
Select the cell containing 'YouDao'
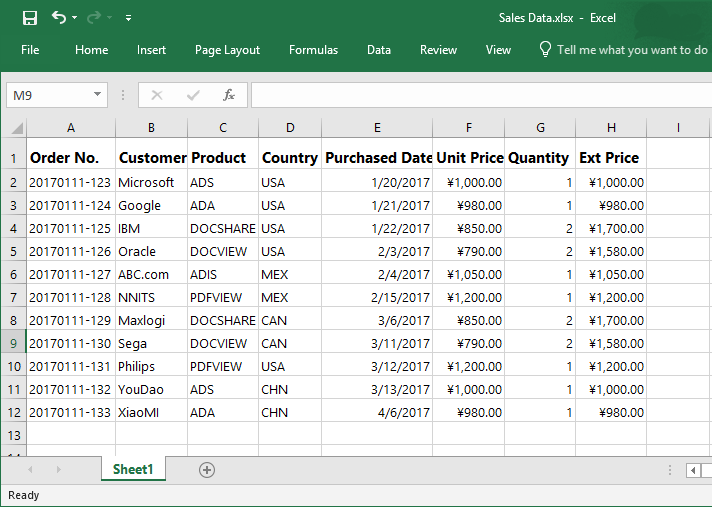point(151,389)
